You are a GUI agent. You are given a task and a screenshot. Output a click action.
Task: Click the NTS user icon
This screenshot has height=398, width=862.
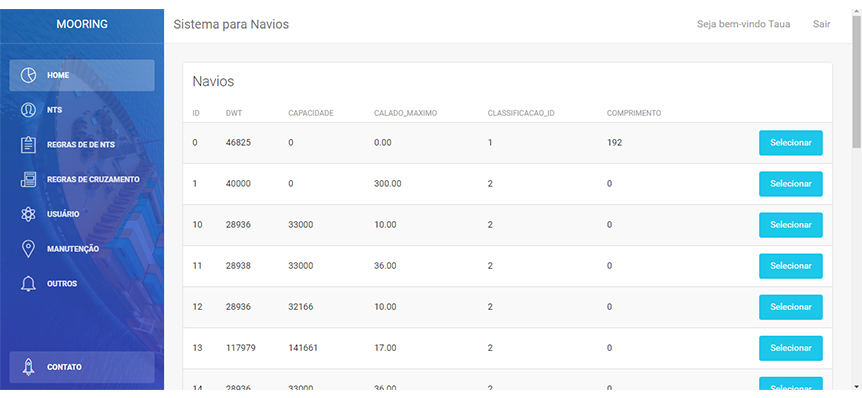[x=28, y=110]
